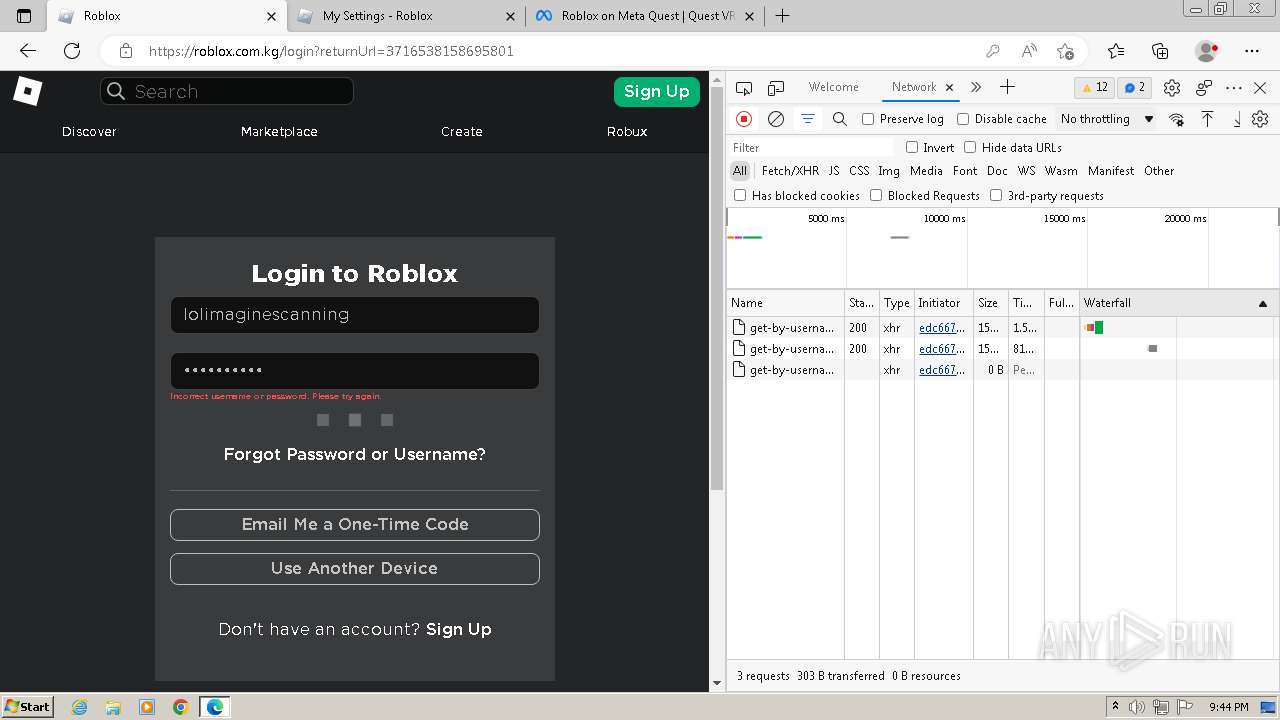Toggle Waterfall column sort arrow
The image size is (1280, 720).
(1262, 303)
